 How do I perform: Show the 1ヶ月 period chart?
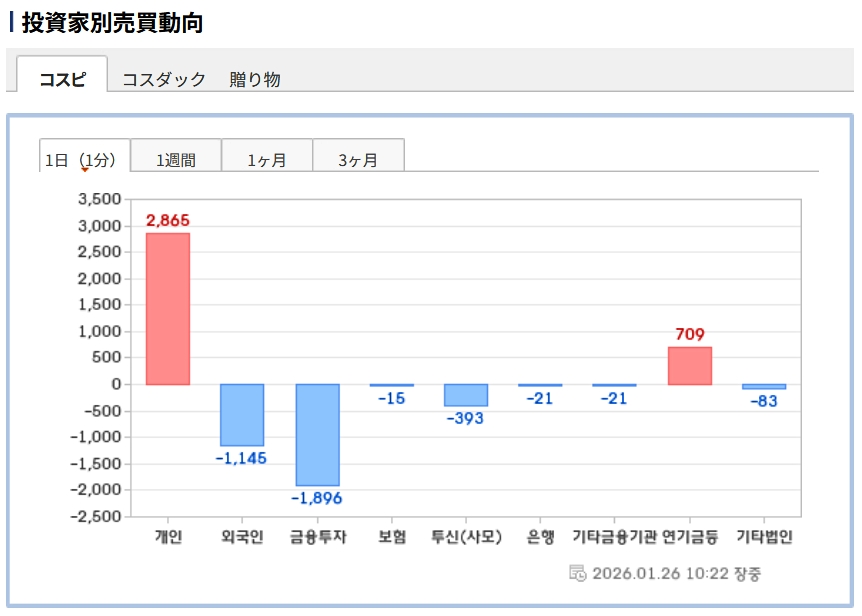click(267, 159)
